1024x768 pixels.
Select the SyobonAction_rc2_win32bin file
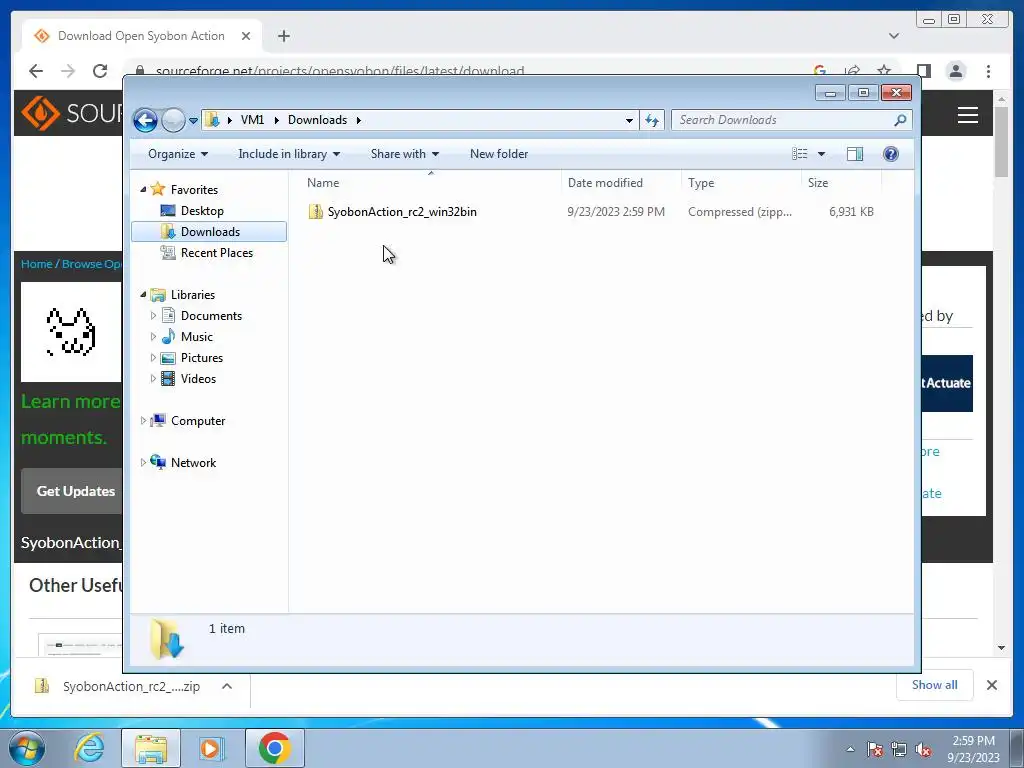(x=402, y=212)
